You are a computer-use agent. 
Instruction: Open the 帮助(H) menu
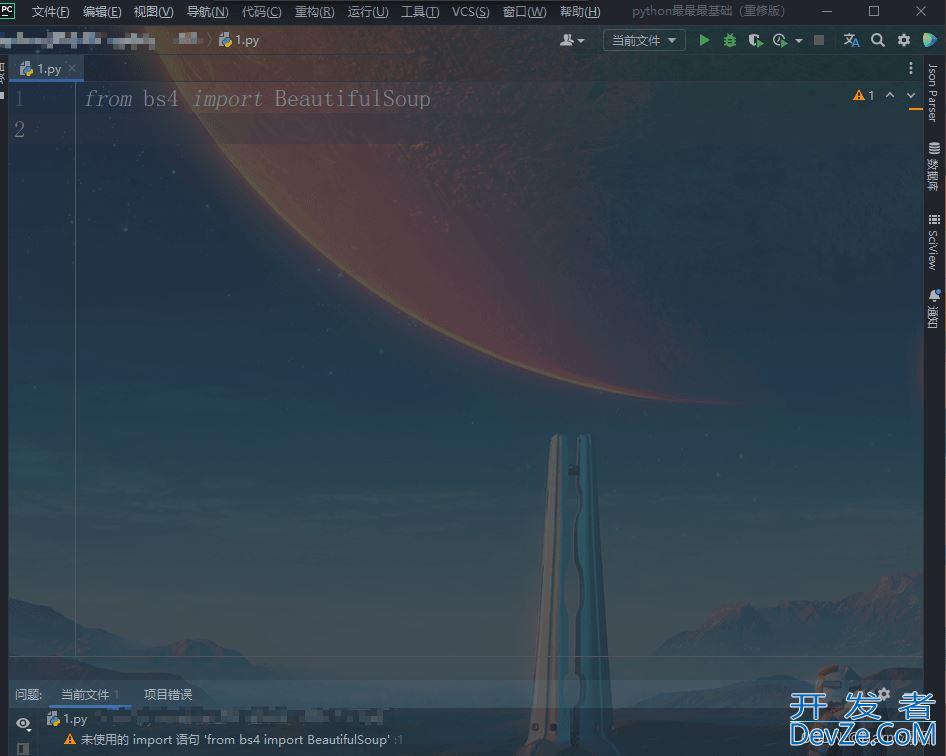(x=580, y=11)
